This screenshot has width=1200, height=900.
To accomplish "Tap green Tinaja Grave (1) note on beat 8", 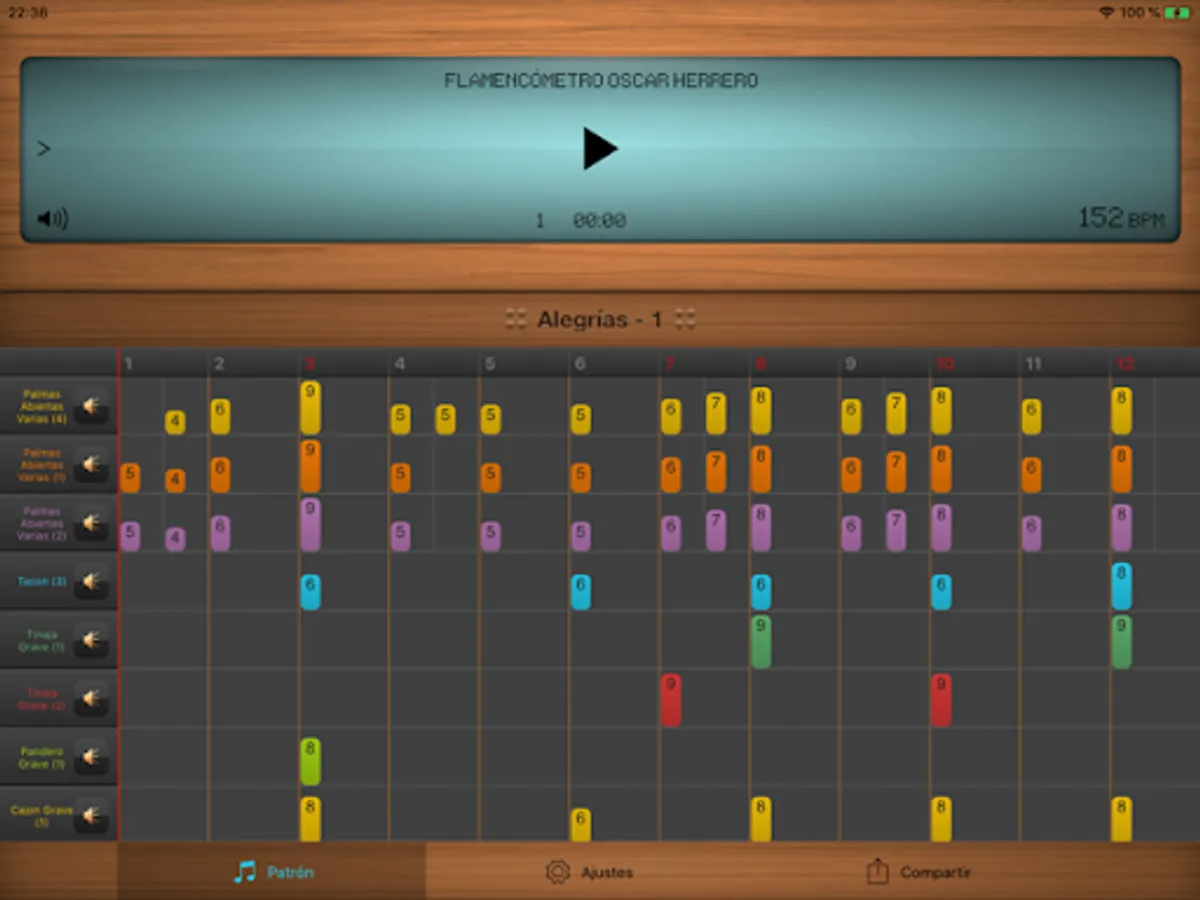I will point(761,642).
